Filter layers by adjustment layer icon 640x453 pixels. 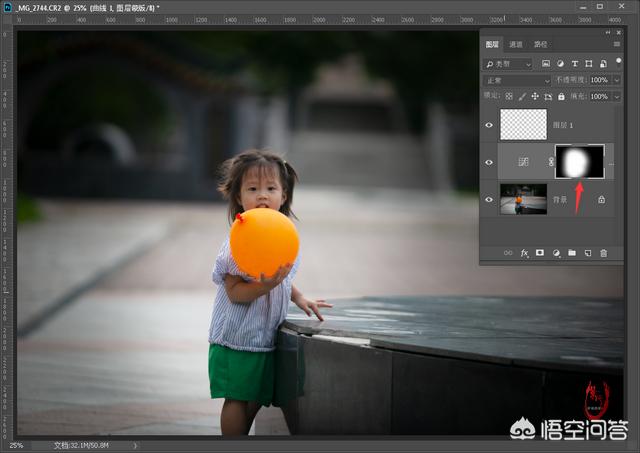pos(560,64)
